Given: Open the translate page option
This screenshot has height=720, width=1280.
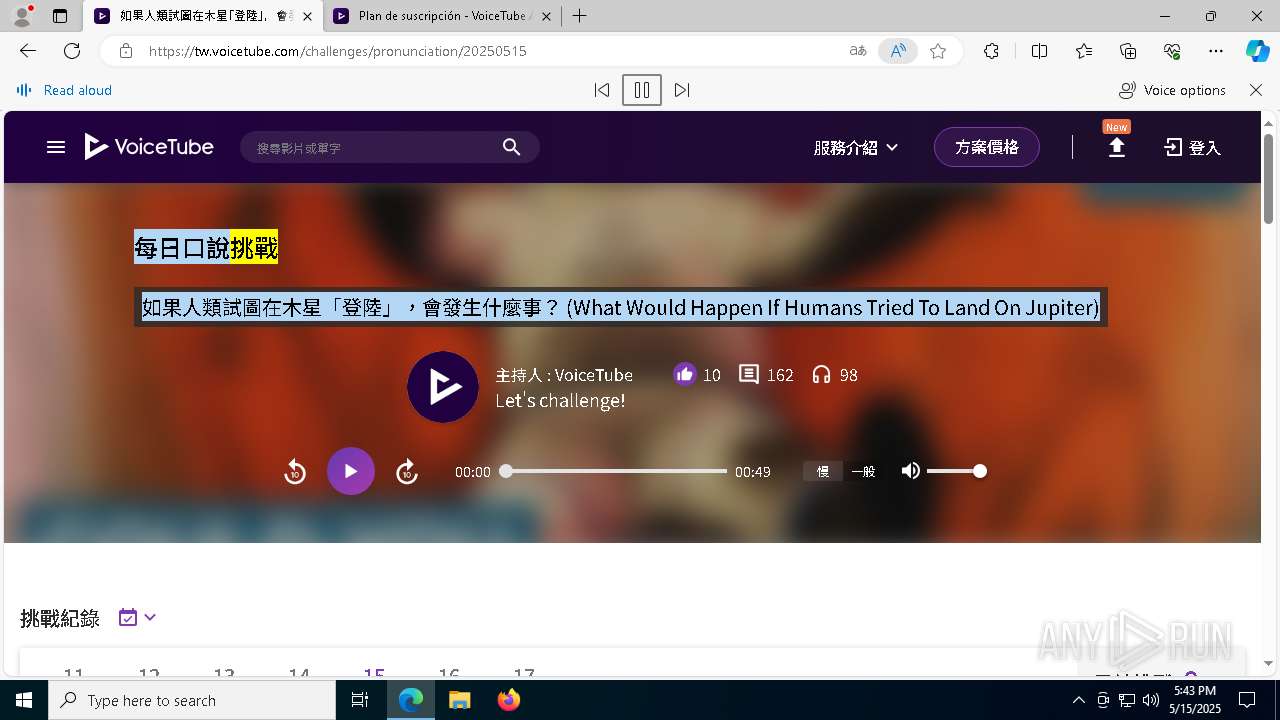Looking at the screenshot, I should pos(858,51).
